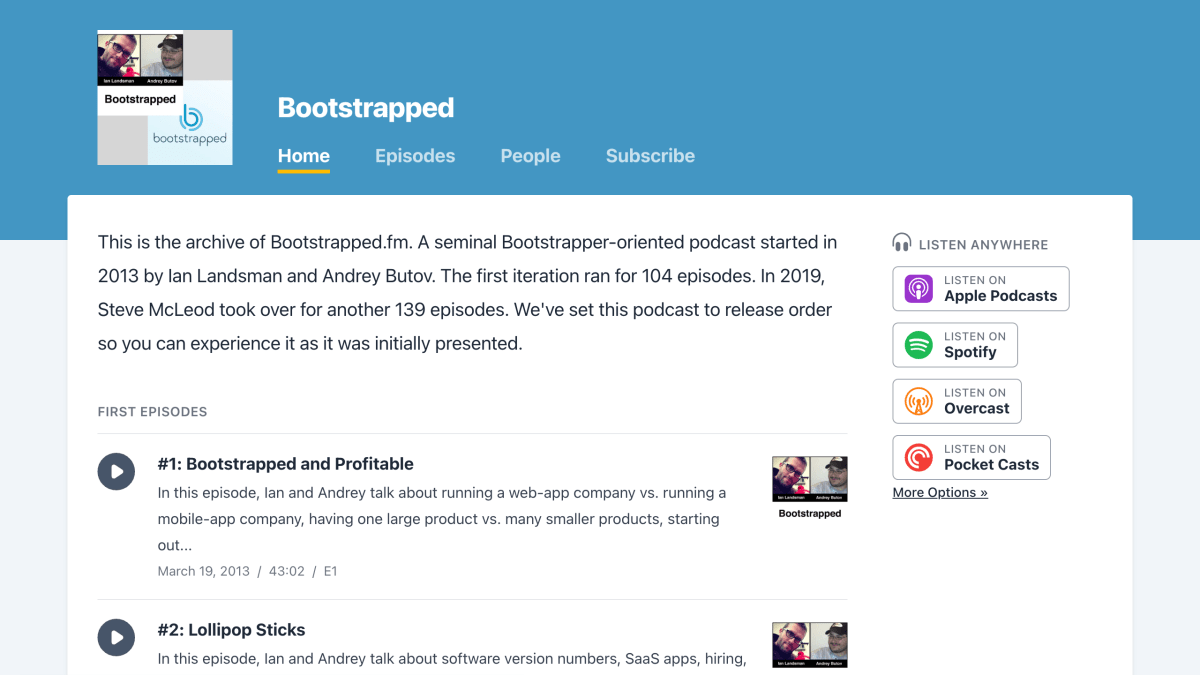Click the Pocket Casts logo icon
This screenshot has height=675, width=1200.
919,457
